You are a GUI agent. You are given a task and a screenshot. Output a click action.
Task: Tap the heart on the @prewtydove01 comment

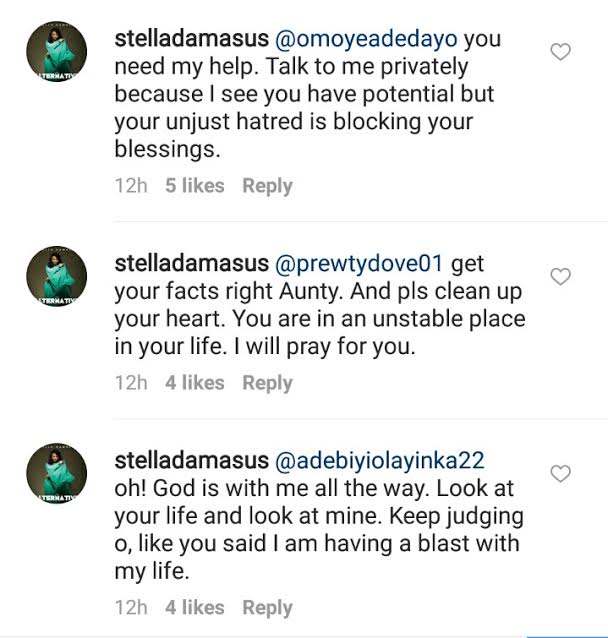[x=561, y=277]
